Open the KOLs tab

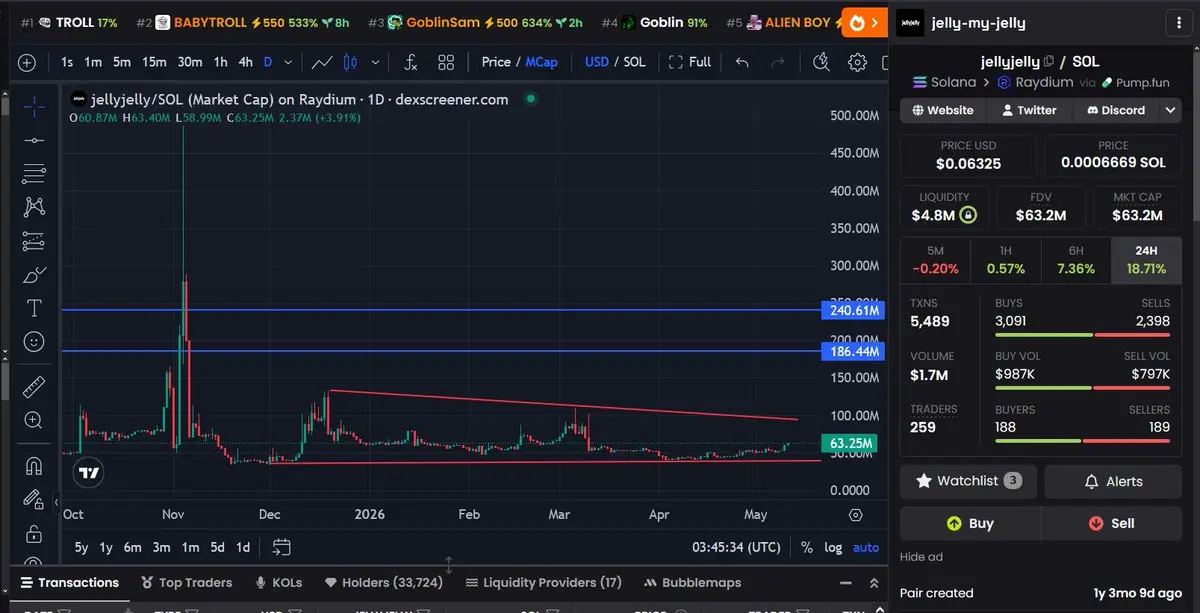tap(279, 582)
